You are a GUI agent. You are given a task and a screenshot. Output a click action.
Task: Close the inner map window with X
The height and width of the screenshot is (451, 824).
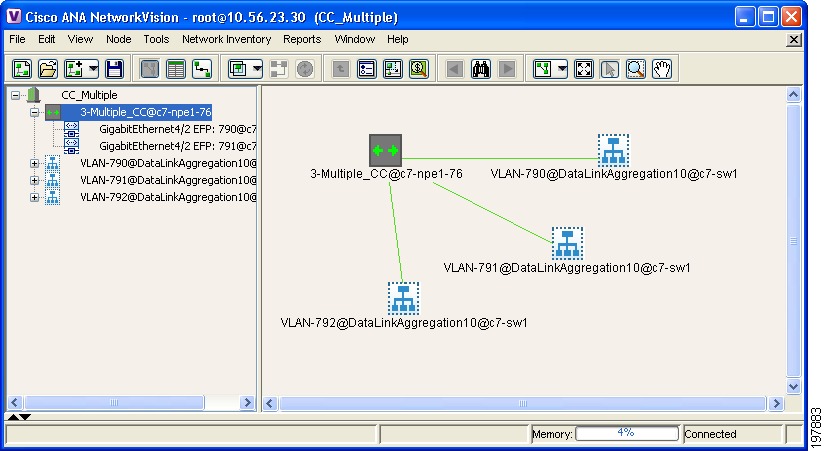point(794,39)
